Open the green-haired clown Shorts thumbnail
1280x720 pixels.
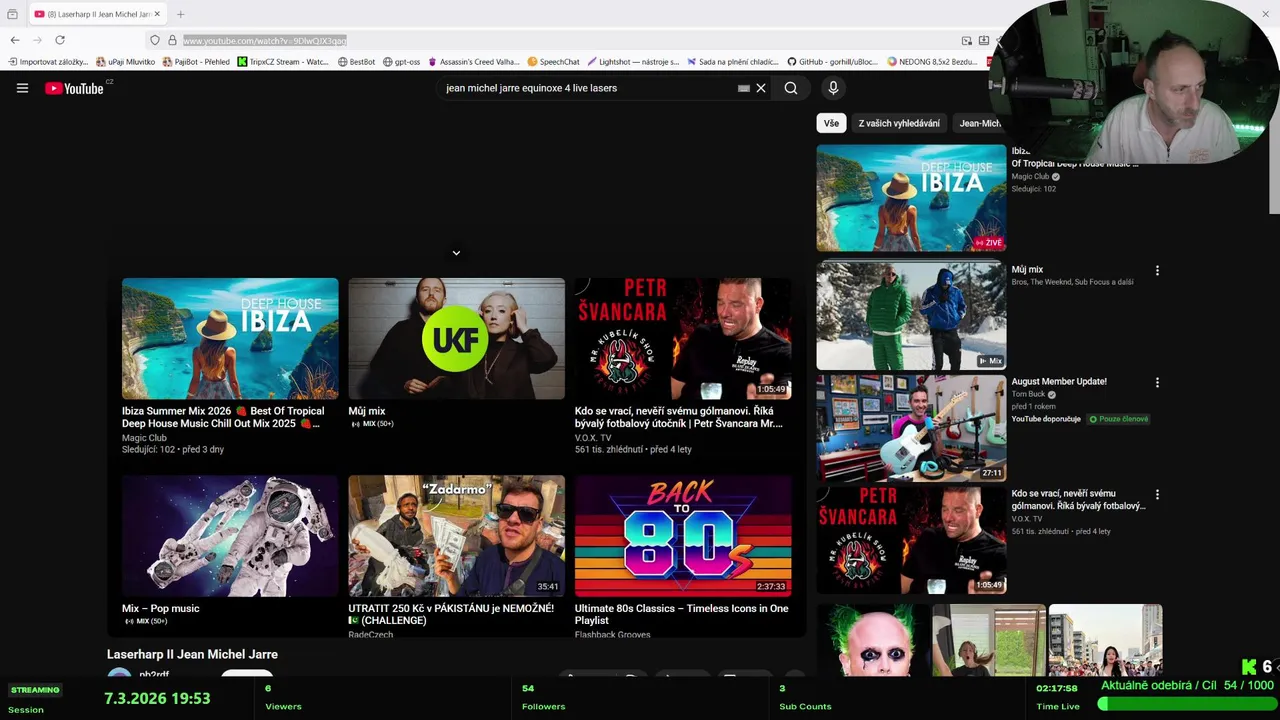873,640
